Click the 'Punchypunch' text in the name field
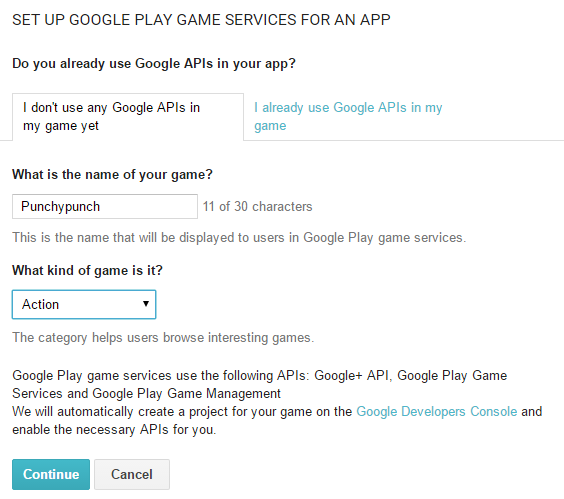This screenshot has height=499, width=564. [60, 207]
